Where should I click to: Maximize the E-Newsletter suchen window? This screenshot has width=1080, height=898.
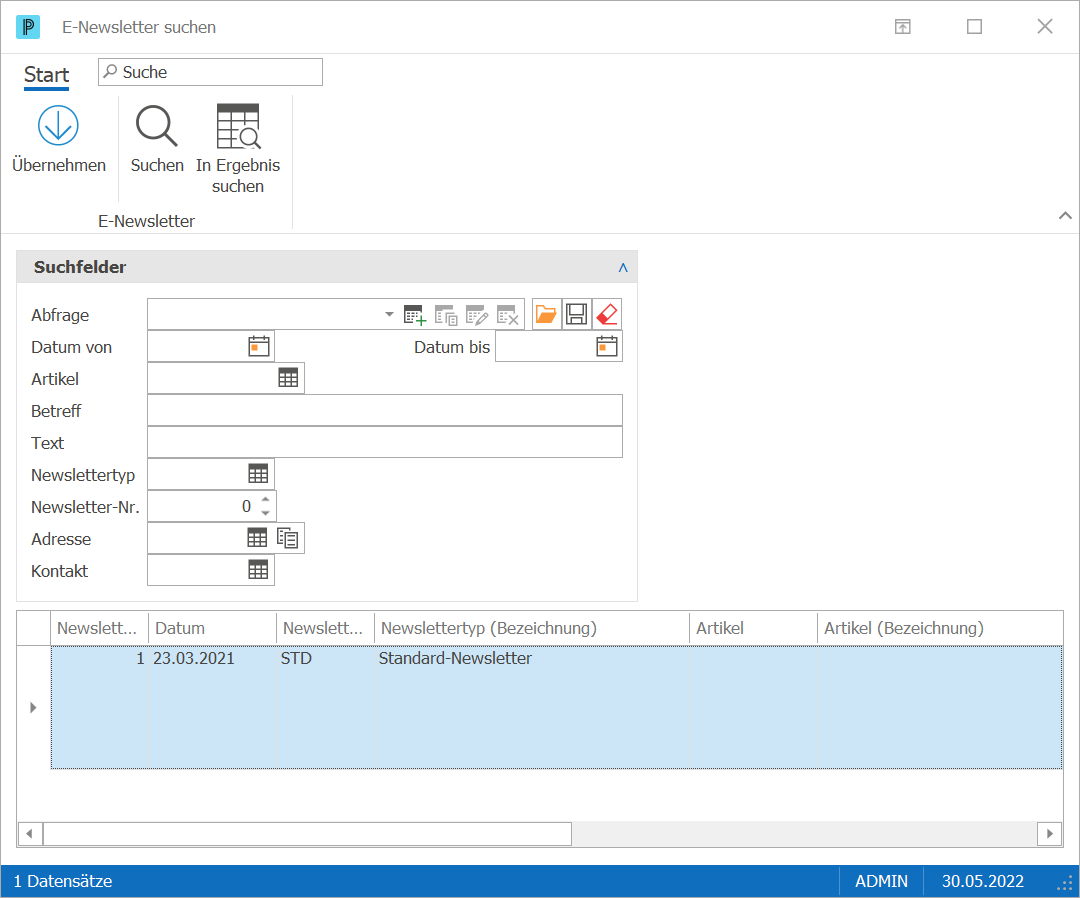974,27
